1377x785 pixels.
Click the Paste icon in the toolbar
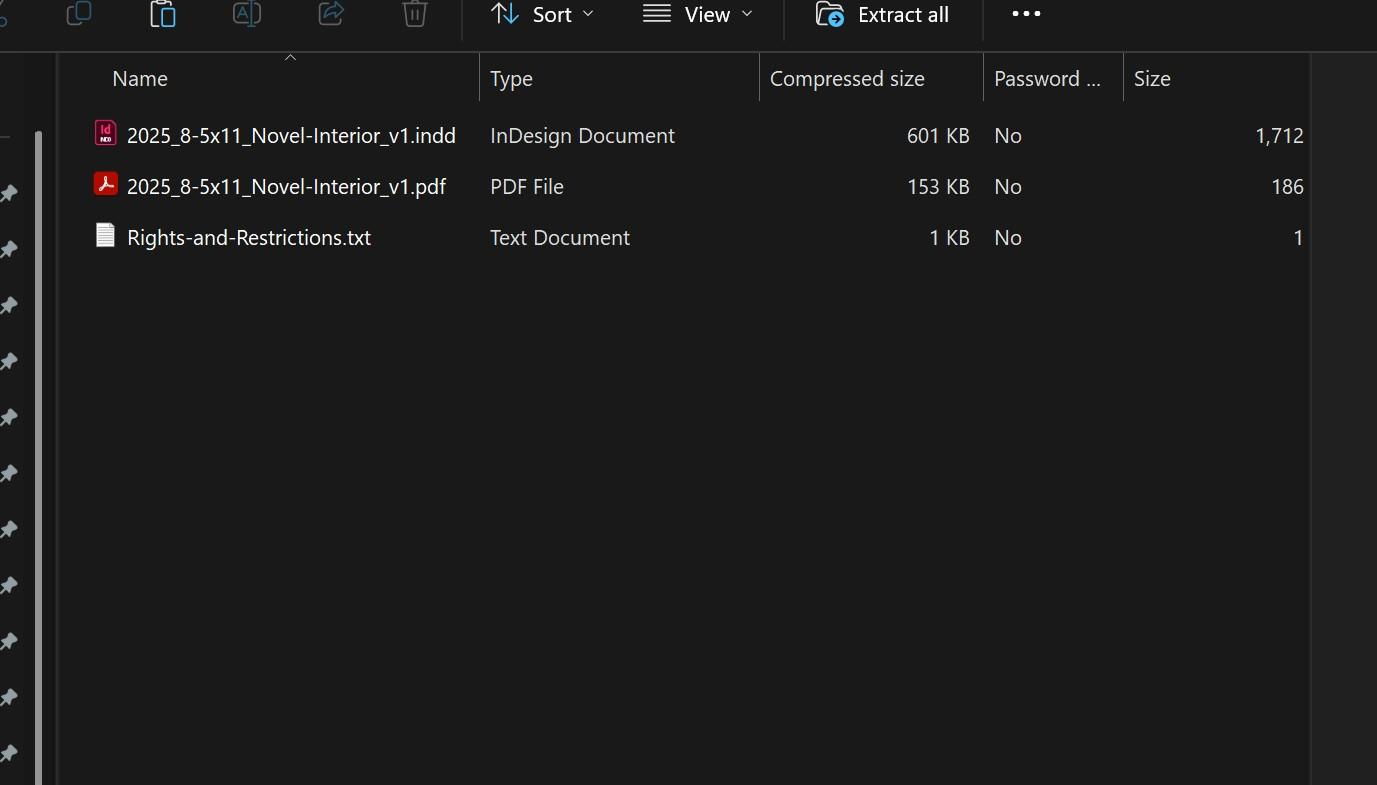pyautogui.click(x=162, y=15)
